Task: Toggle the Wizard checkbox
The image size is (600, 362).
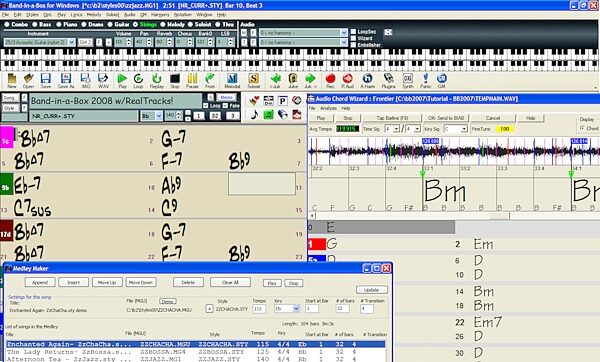Action: click(354, 38)
